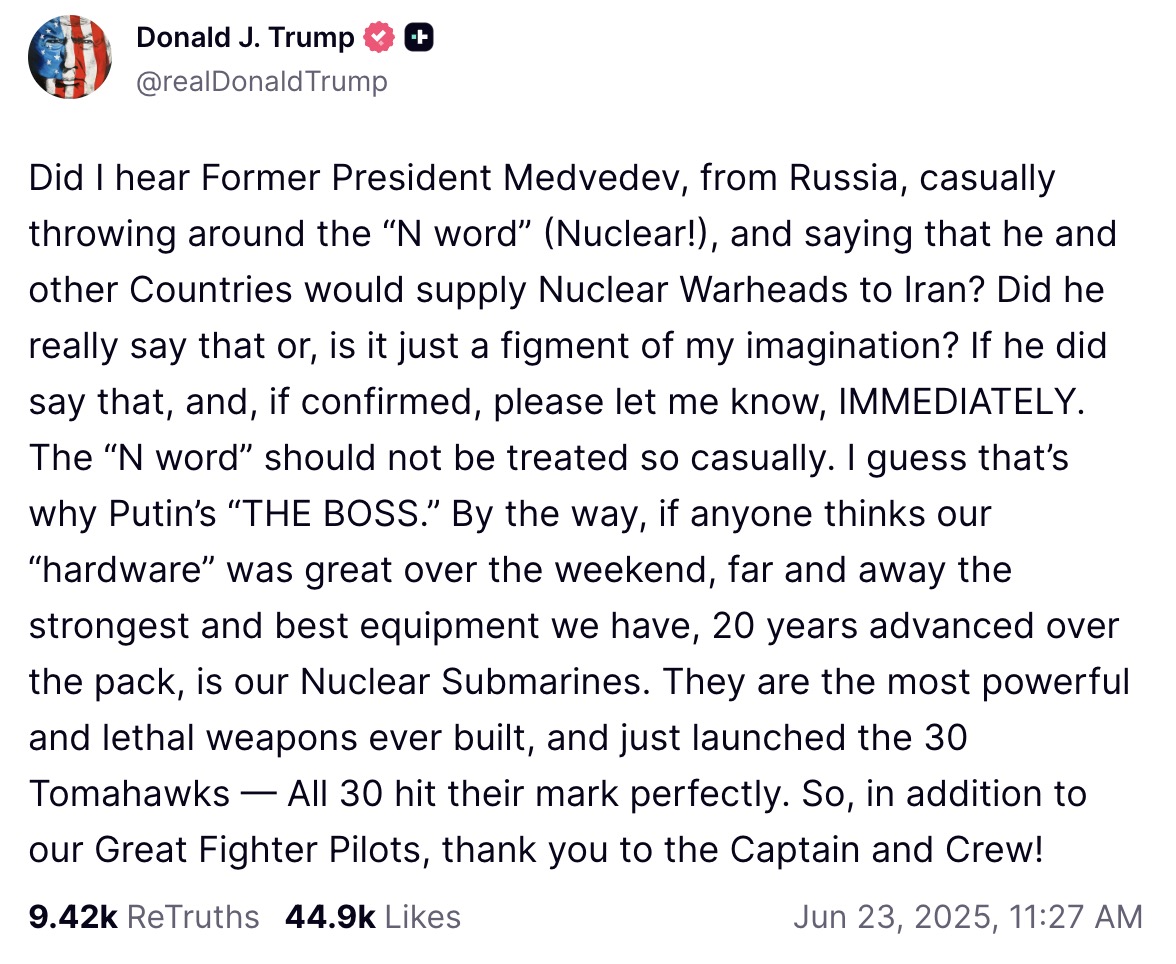The height and width of the screenshot is (964, 1176).
Task: View the 9.42k ReTruths count
Action: [72, 916]
